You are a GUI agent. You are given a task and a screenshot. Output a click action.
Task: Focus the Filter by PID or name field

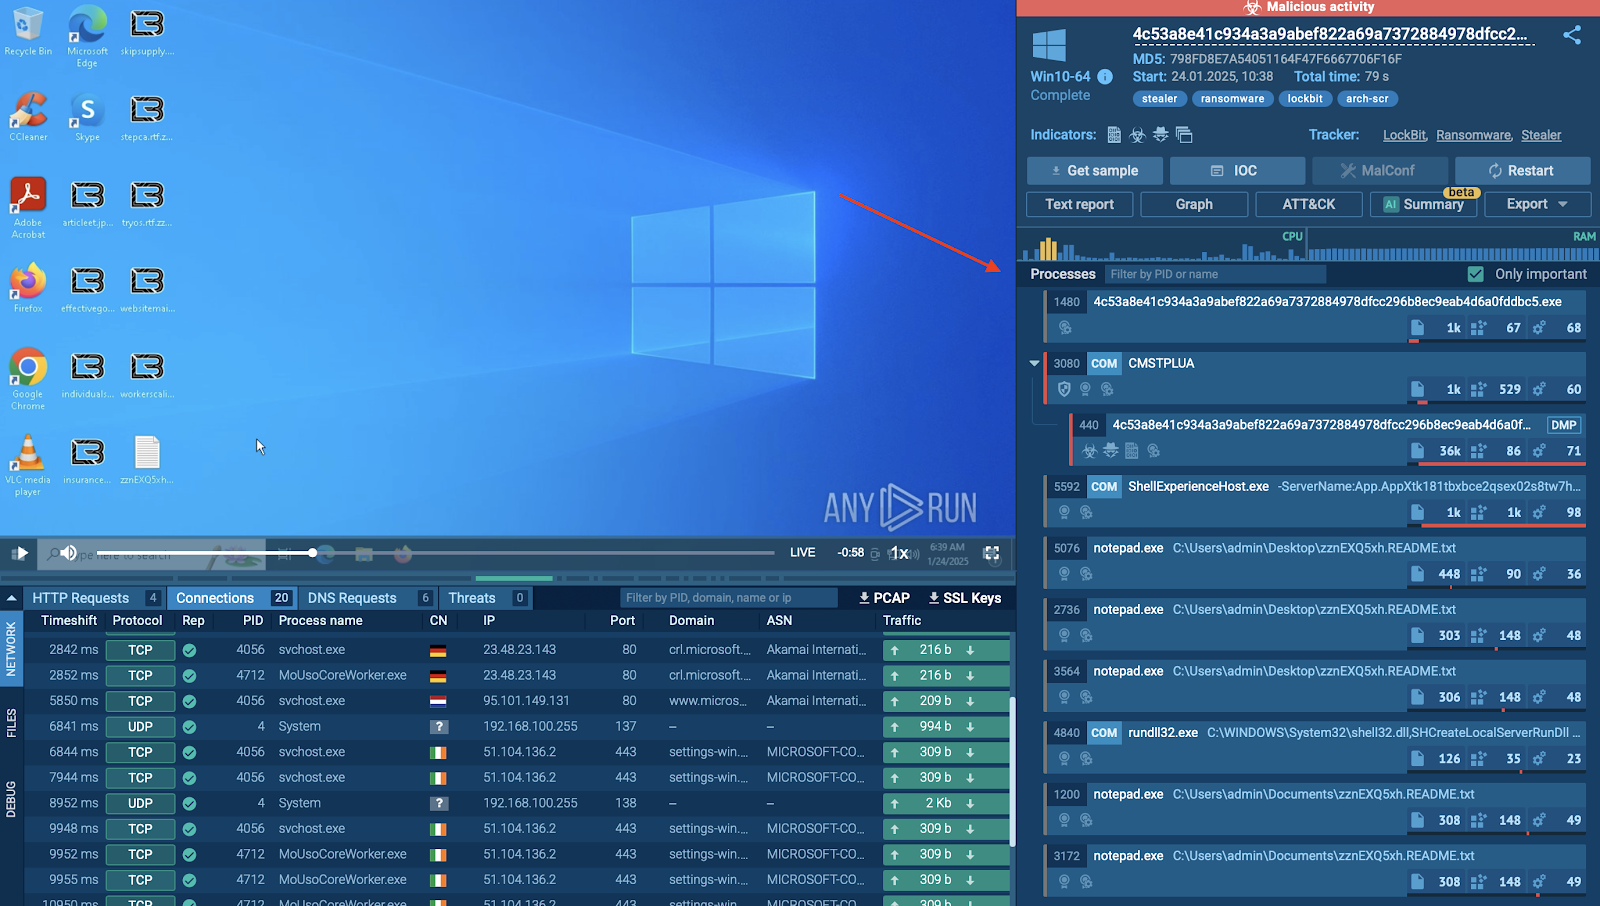1215,274
